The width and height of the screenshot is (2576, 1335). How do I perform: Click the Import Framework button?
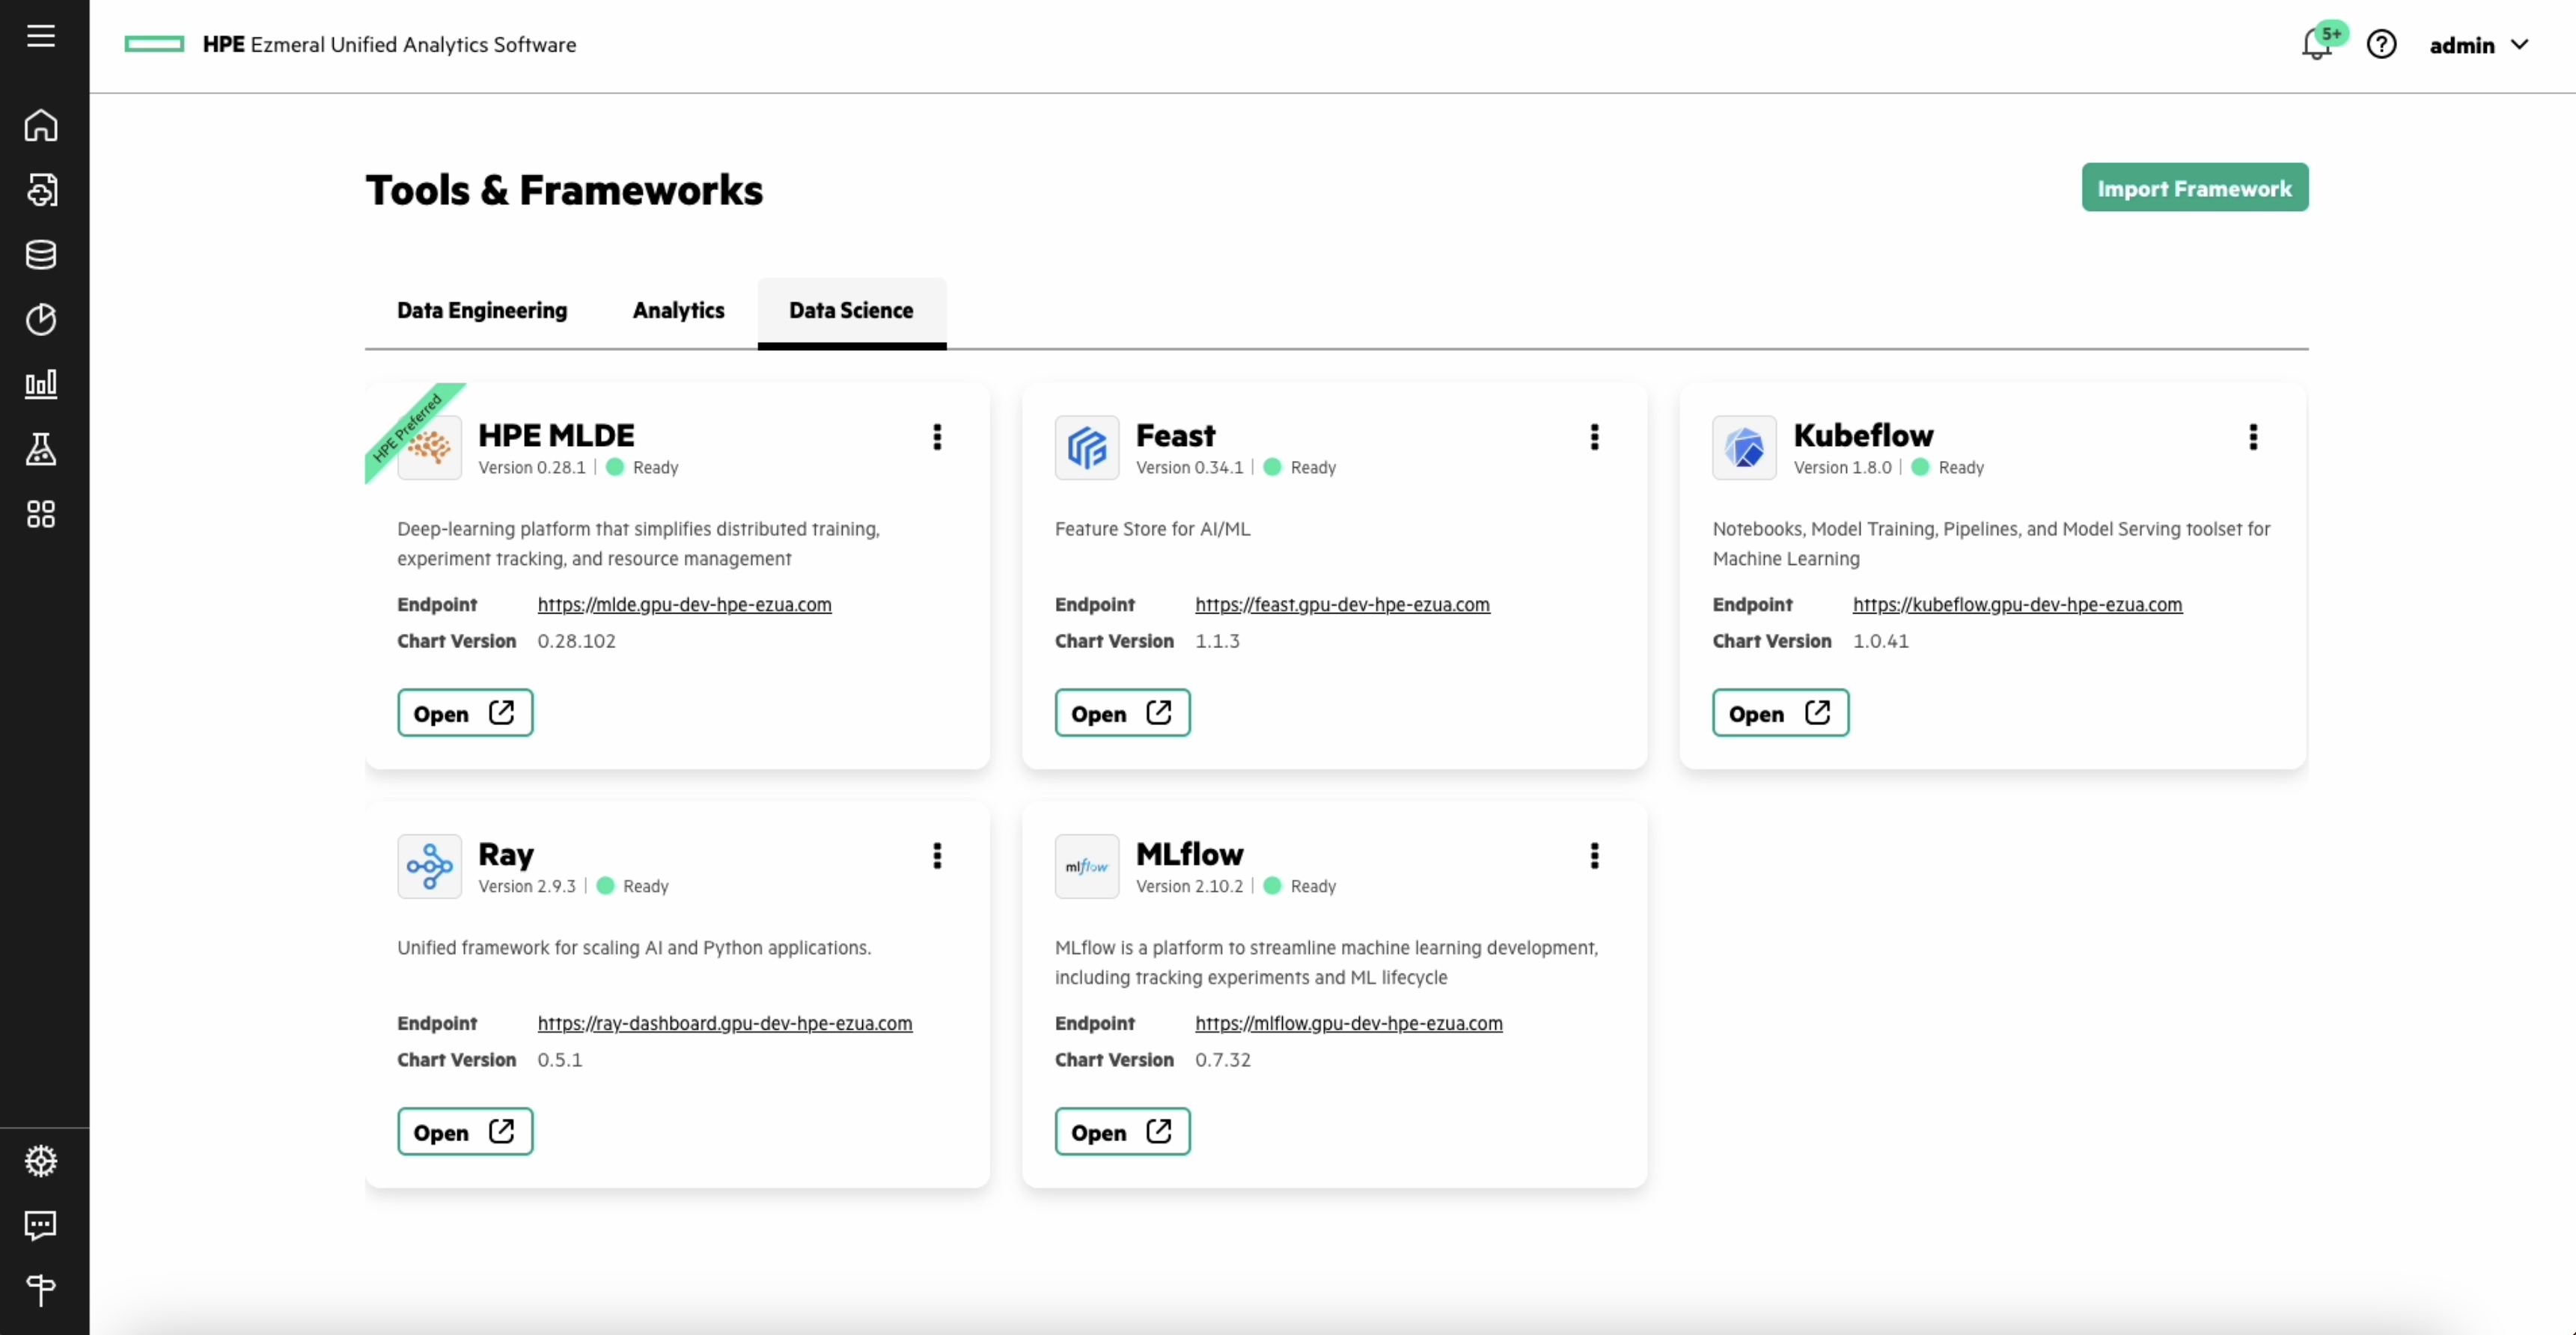click(x=2195, y=188)
